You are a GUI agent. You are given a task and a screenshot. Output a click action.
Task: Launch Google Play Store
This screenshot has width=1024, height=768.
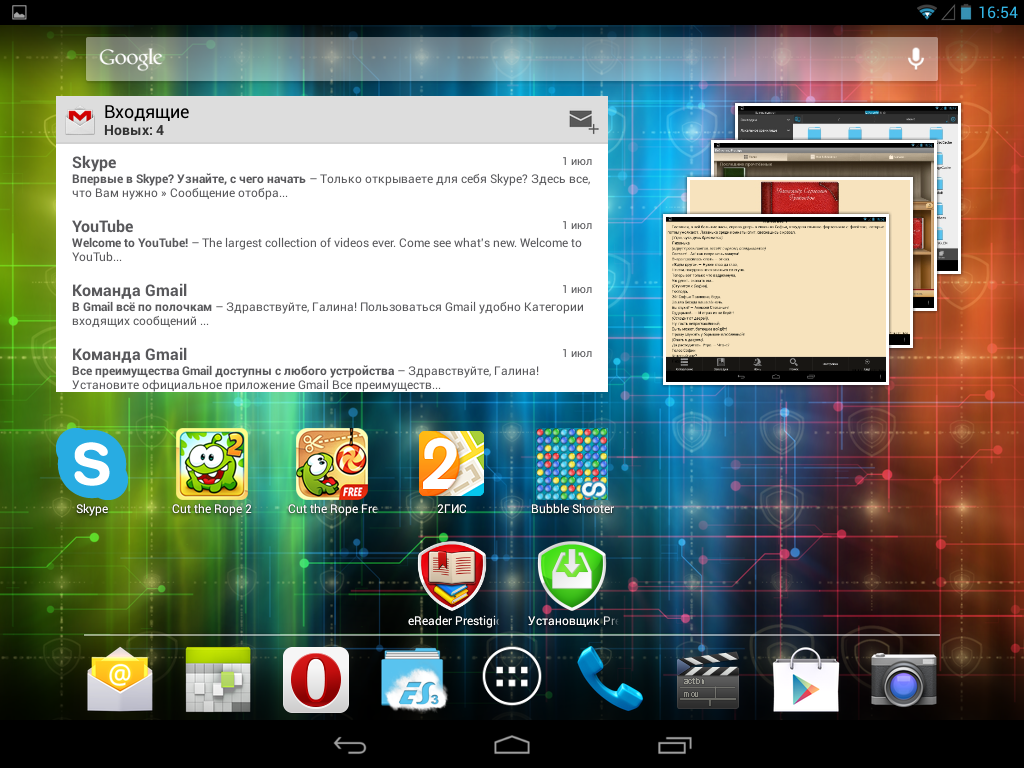click(x=806, y=680)
